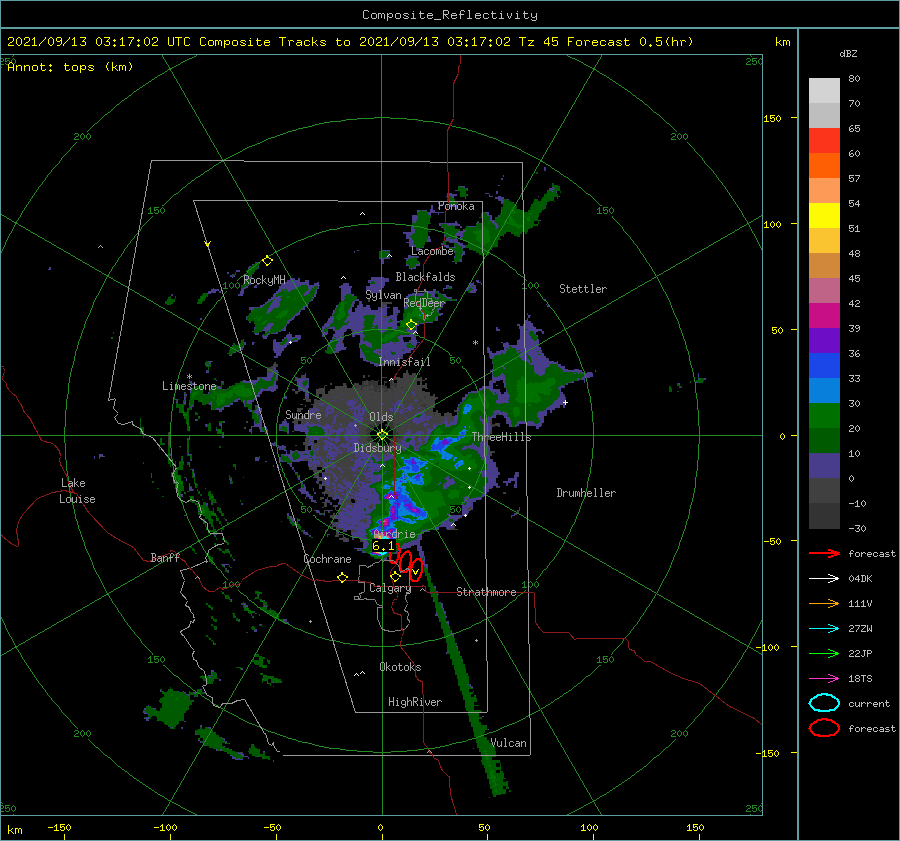Click the red forecast ellipse containing a V
Image resolution: width=900 pixels, height=841 pixels.
[416, 569]
